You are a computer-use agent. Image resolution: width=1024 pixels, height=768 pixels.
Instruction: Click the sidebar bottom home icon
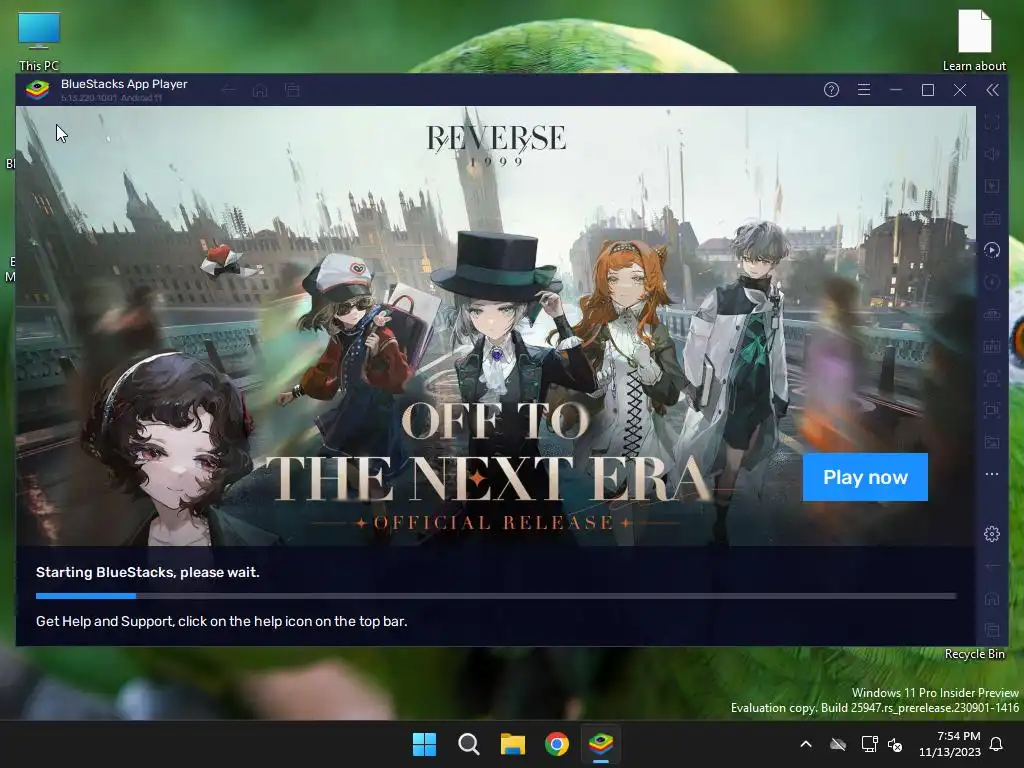point(991,598)
